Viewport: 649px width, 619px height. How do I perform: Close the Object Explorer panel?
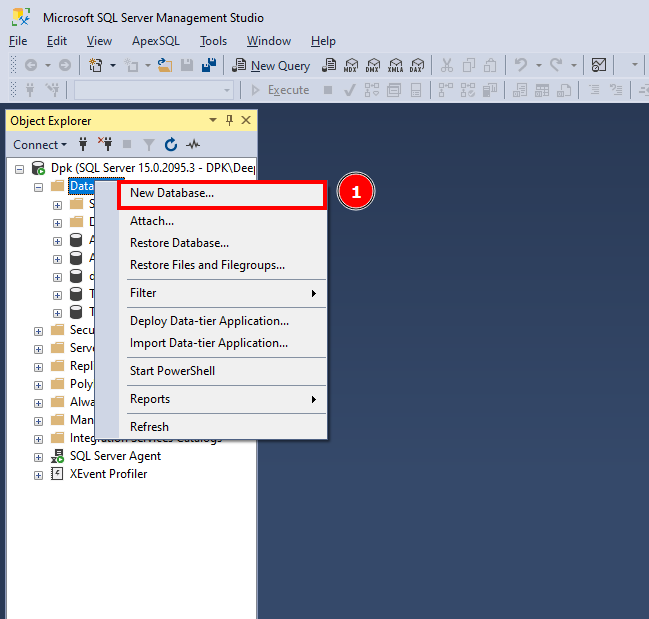coord(246,120)
